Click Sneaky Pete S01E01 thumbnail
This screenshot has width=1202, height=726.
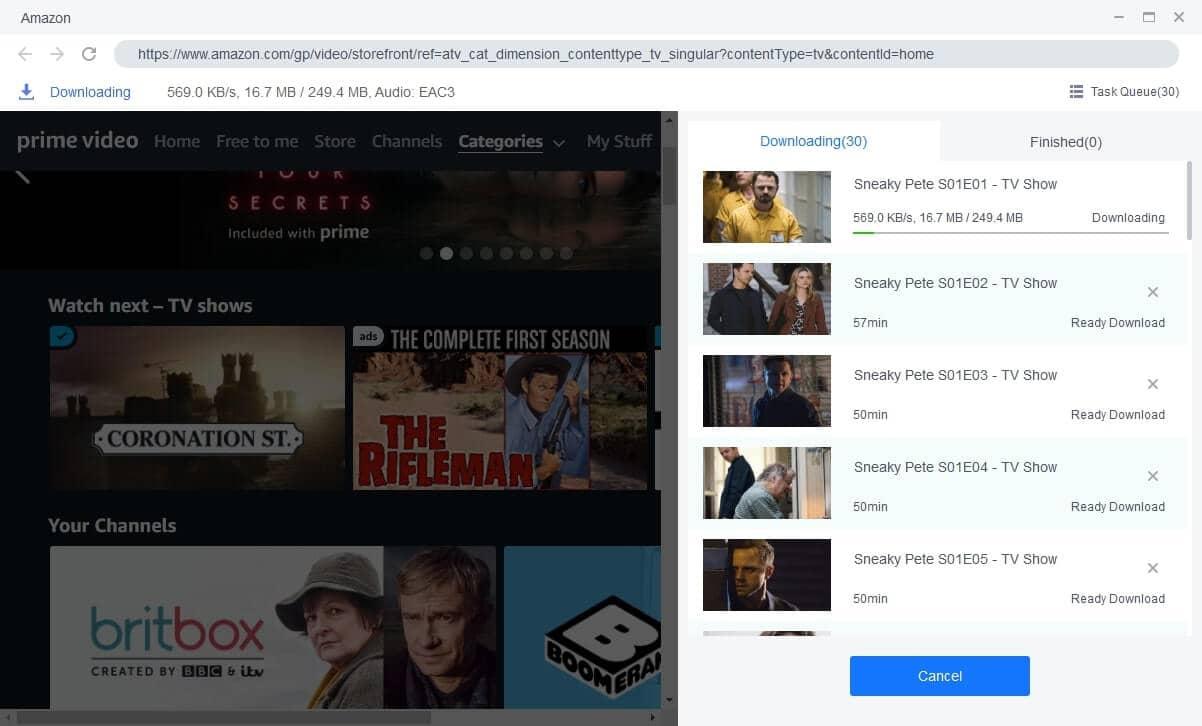click(767, 207)
